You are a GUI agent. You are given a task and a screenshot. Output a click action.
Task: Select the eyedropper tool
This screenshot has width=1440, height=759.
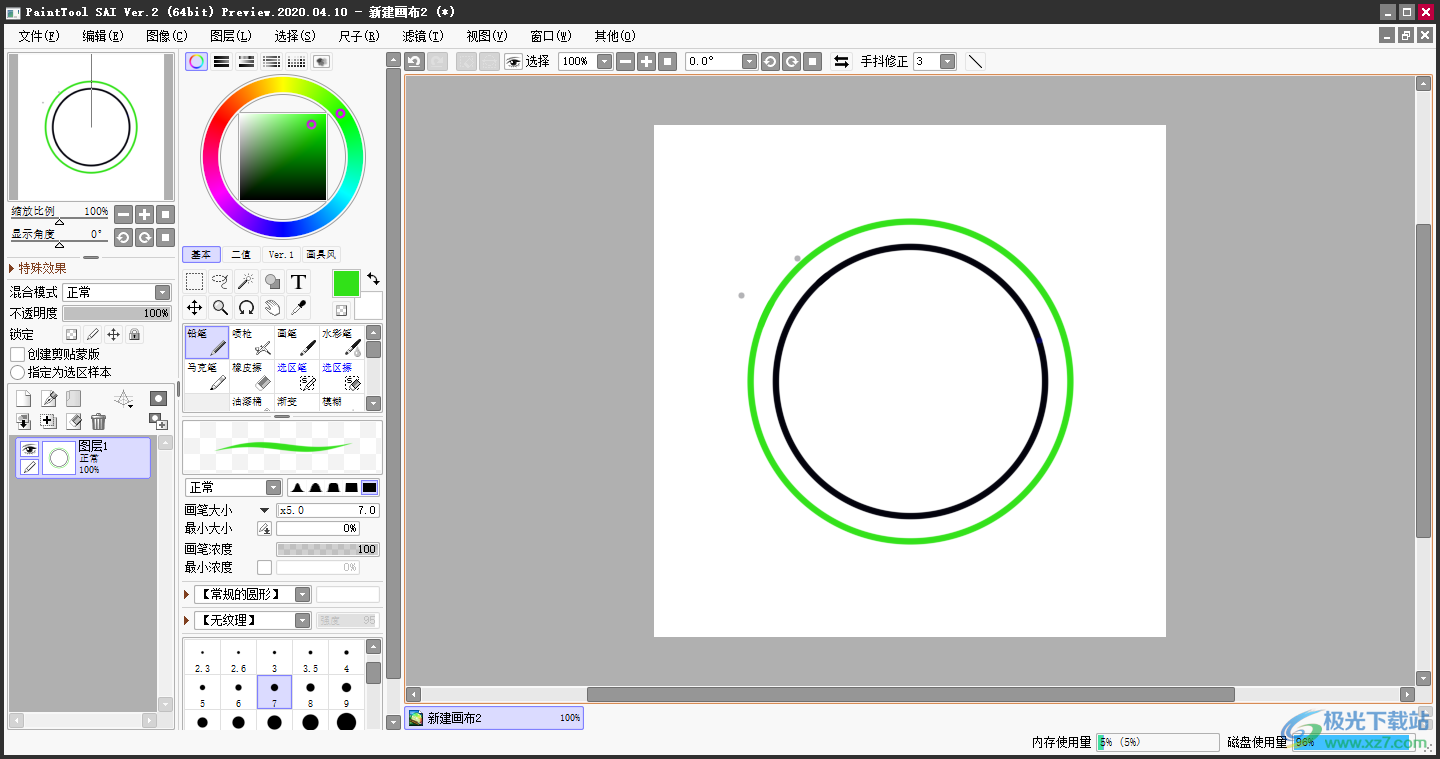pyautogui.click(x=298, y=308)
